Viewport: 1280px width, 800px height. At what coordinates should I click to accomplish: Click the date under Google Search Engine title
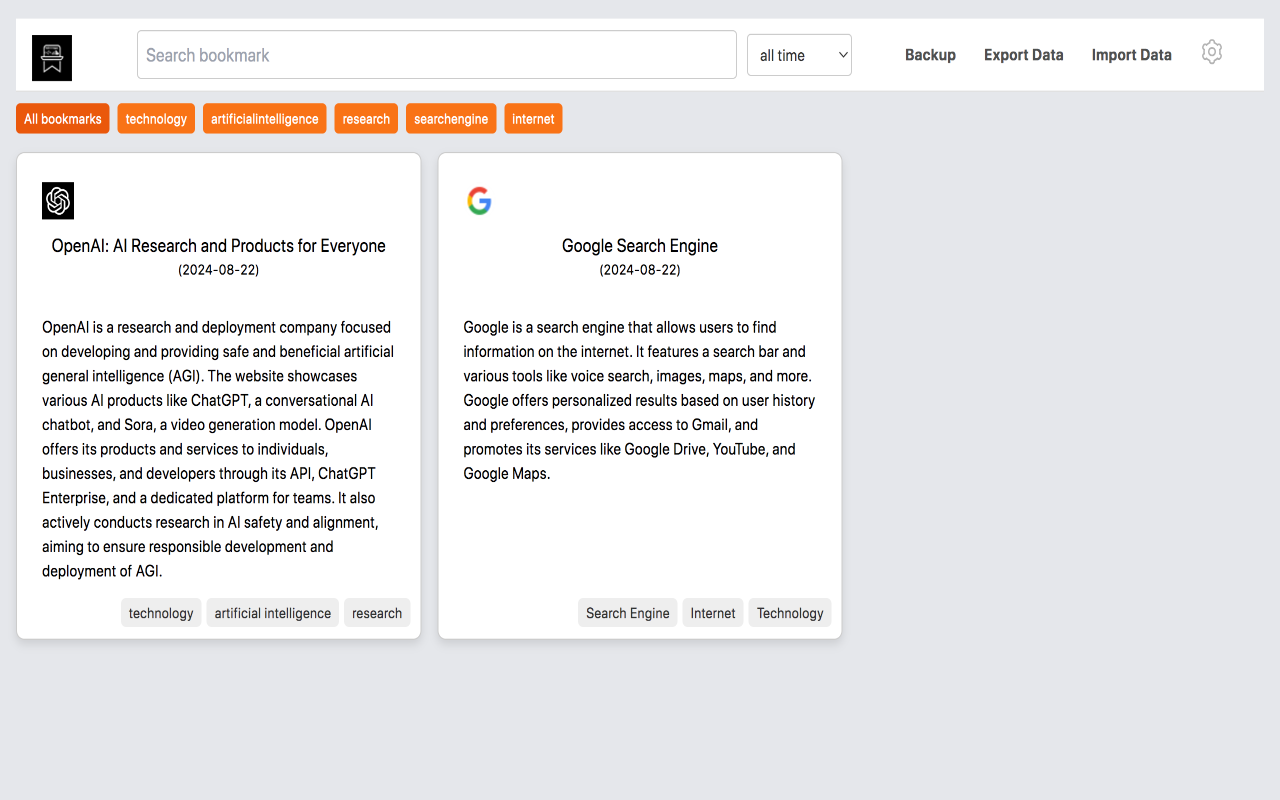pyautogui.click(x=640, y=270)
